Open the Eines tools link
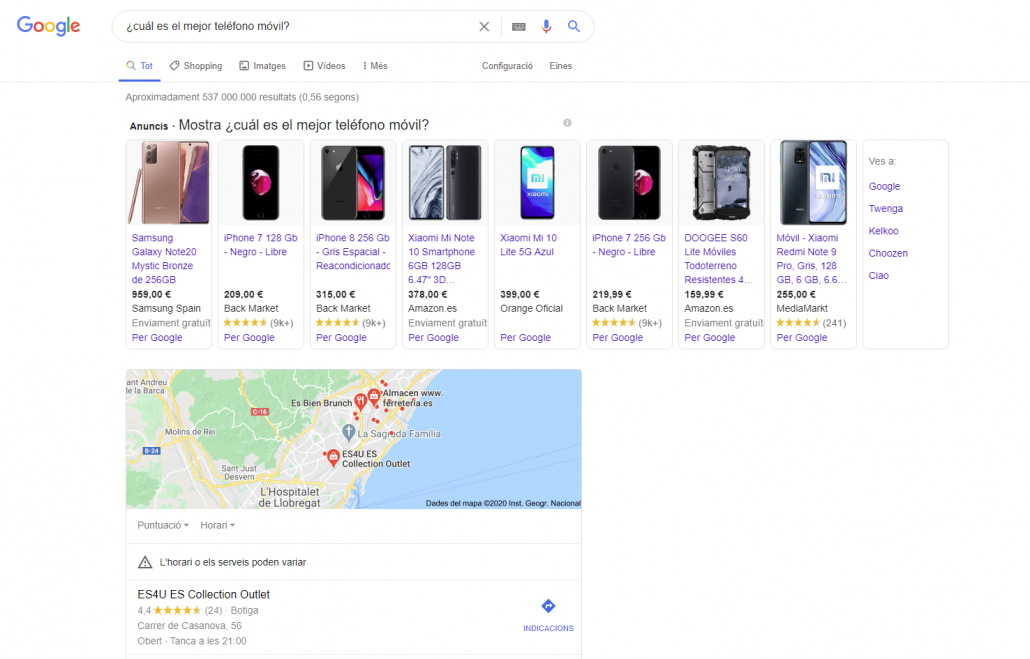 click(x=561, y=66)
